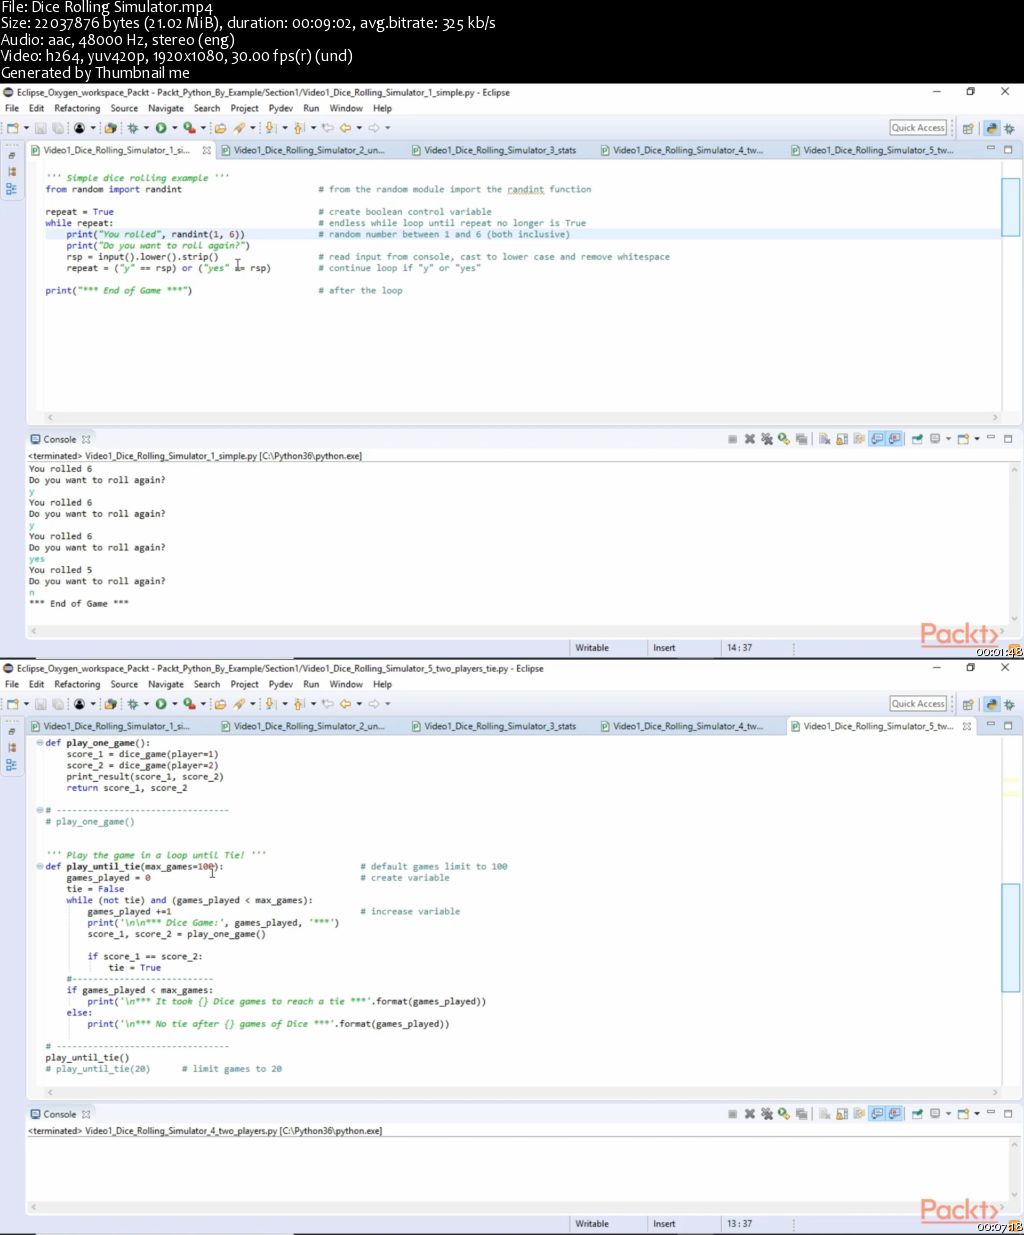Click the "14 : 37" cursor position in upper status bar
This screenshot has height=1235, width=1024.
(740, 648)
